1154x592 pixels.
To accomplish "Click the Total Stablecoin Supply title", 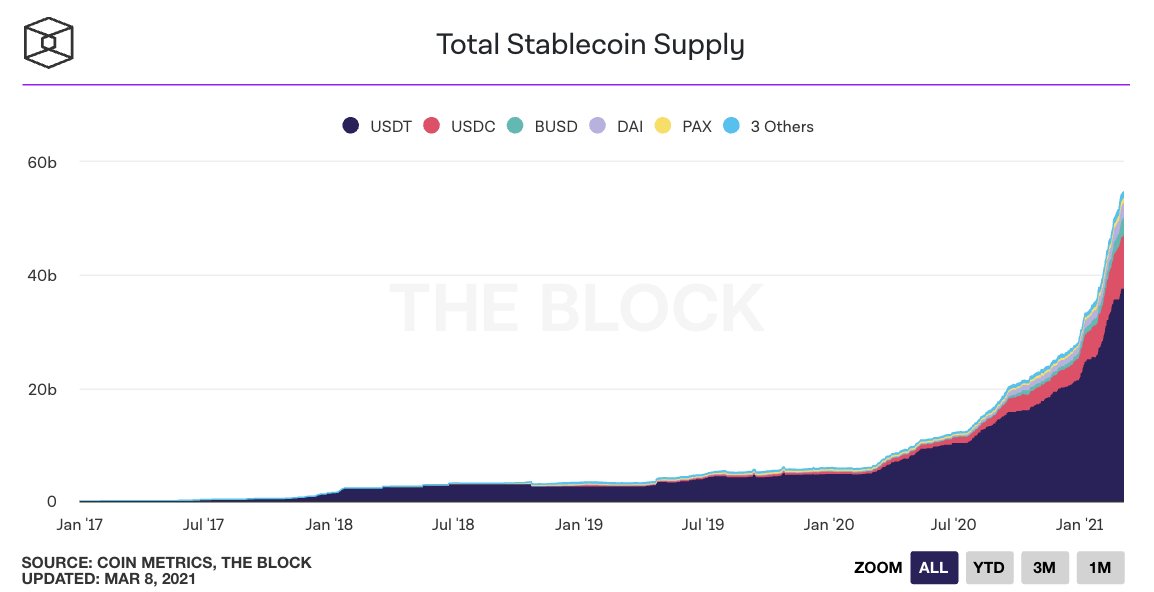I will (590, 45).
